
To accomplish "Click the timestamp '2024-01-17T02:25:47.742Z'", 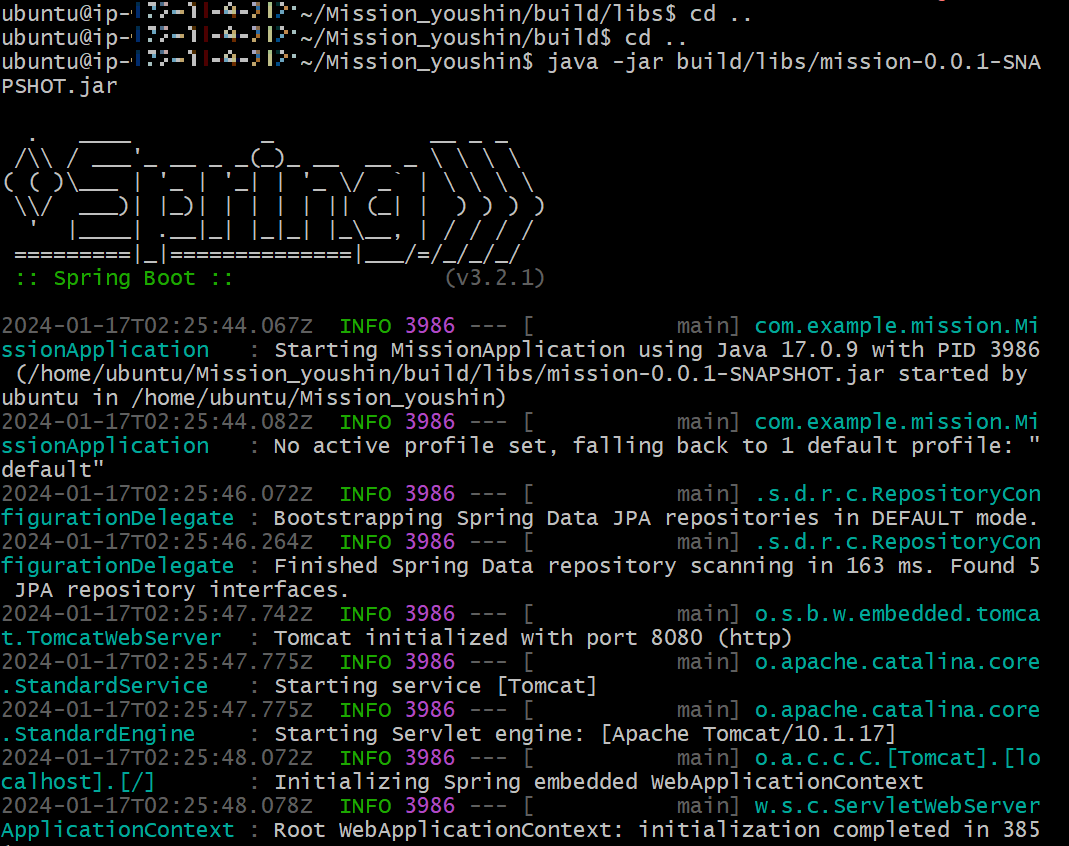I will [157, 614].
